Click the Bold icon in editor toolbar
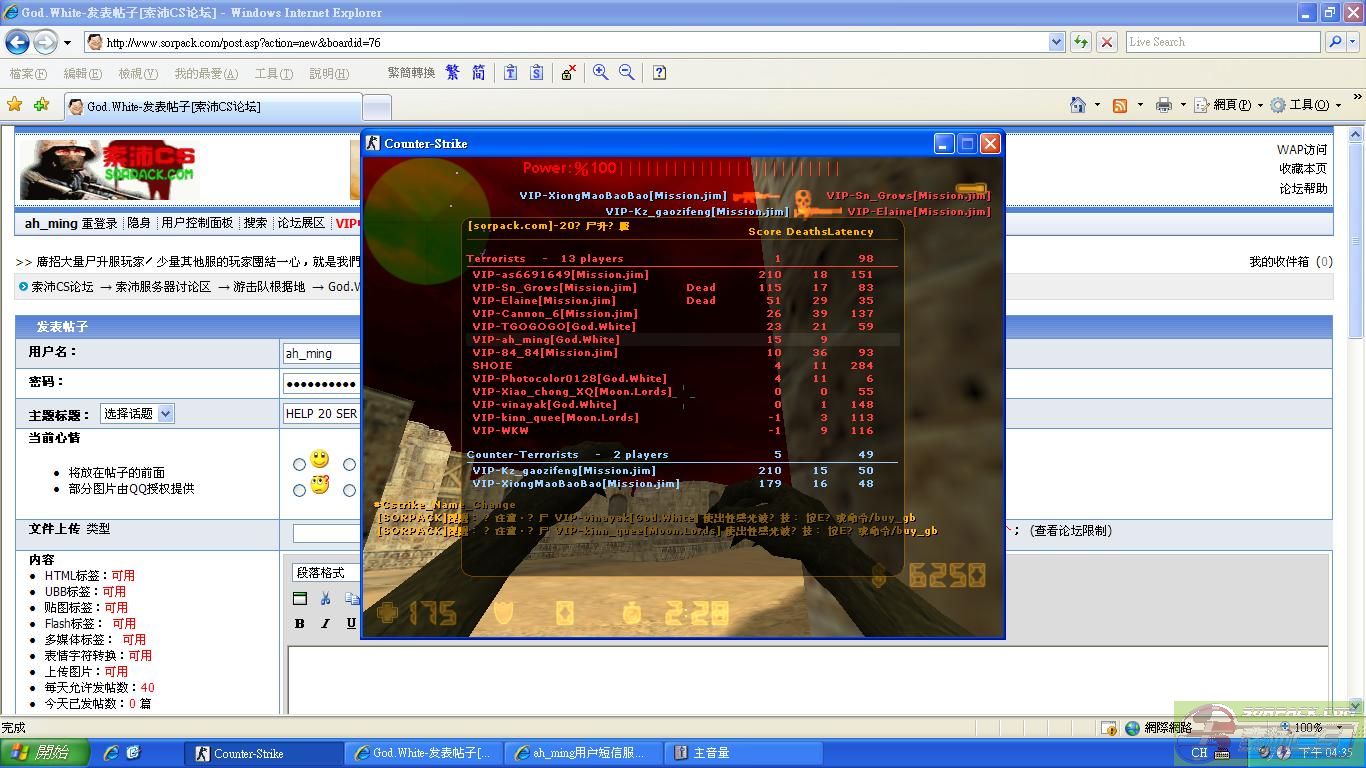Viewport: 1366px width, 768px height. coord(299,623)
